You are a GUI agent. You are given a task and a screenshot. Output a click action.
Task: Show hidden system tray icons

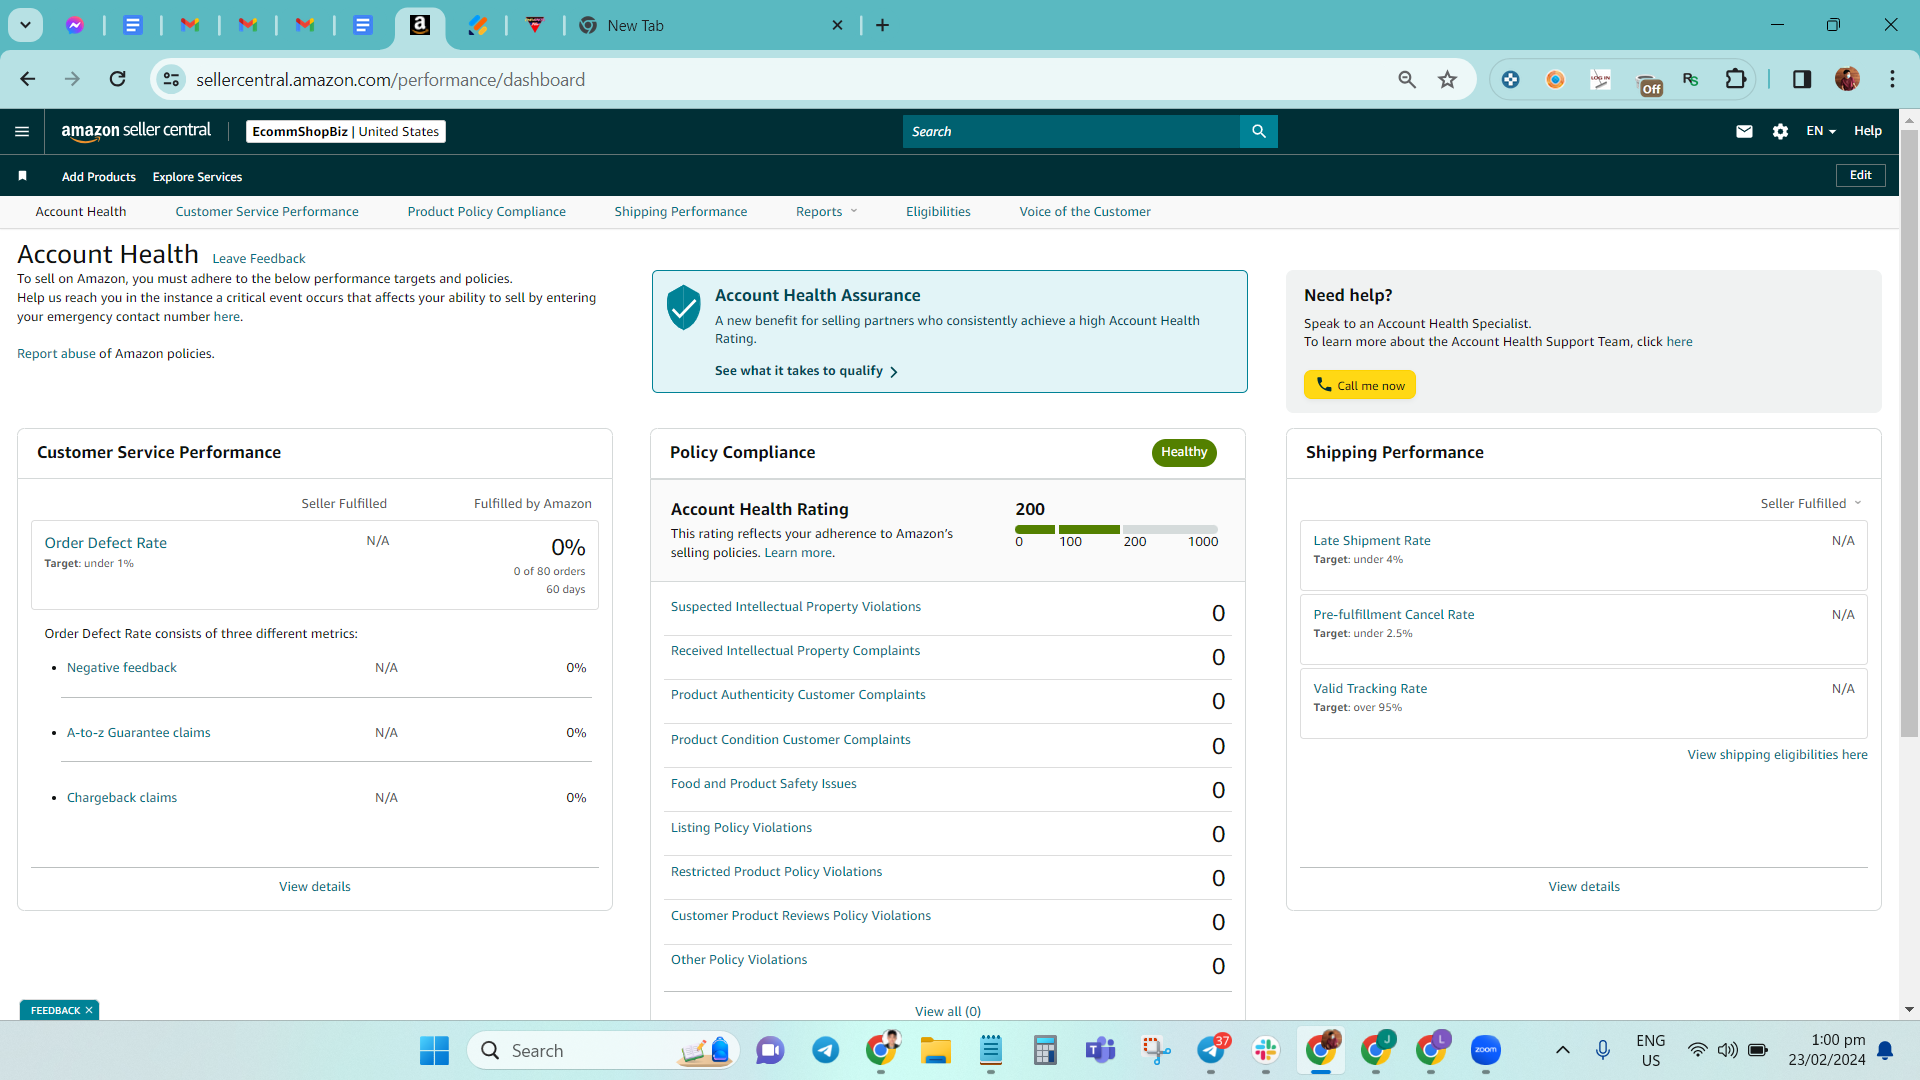point(1562,1050)
